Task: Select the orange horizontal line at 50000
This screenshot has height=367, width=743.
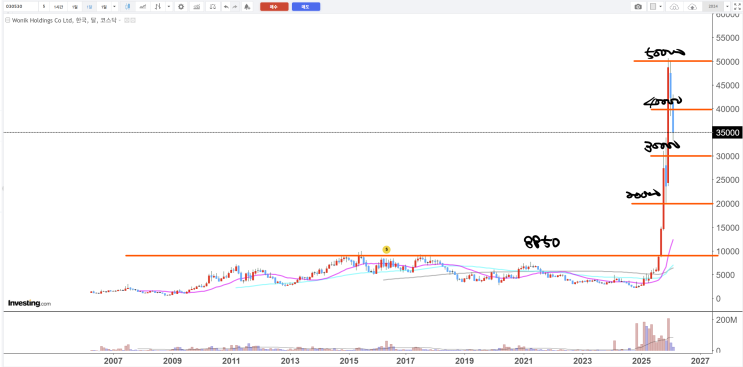Action: [673, 61]
